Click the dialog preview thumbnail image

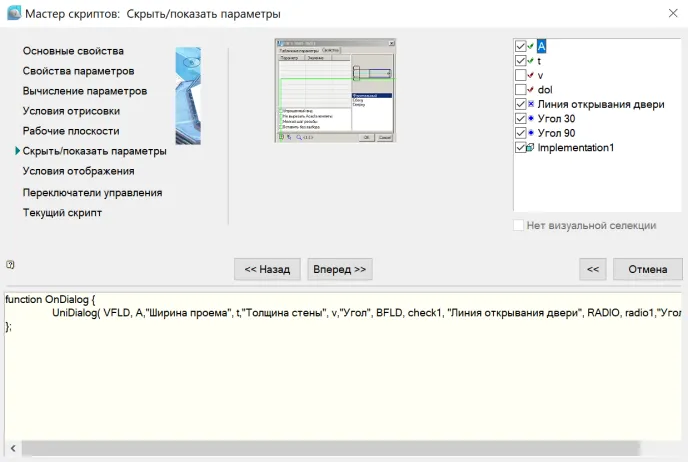tap(336, 91)
